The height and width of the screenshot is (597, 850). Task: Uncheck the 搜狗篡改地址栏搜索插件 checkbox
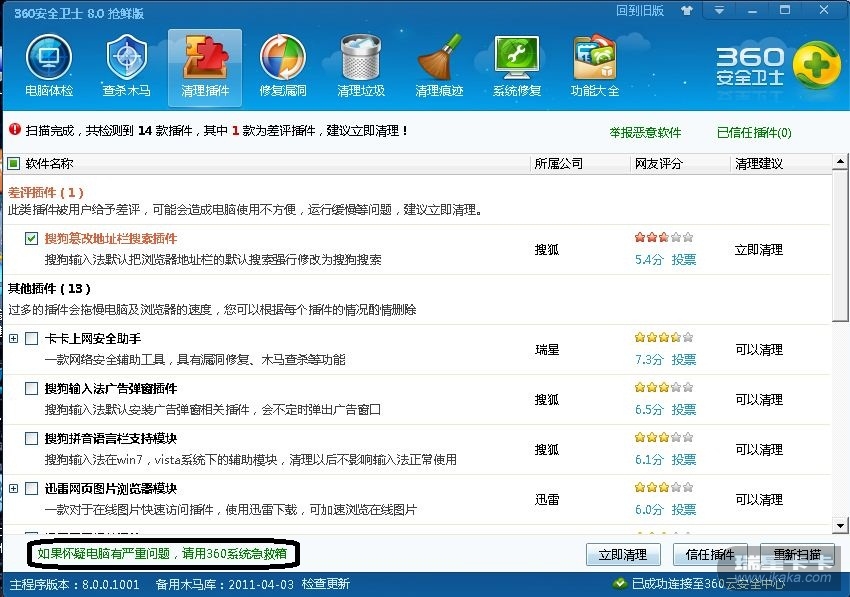pos(31,238)
